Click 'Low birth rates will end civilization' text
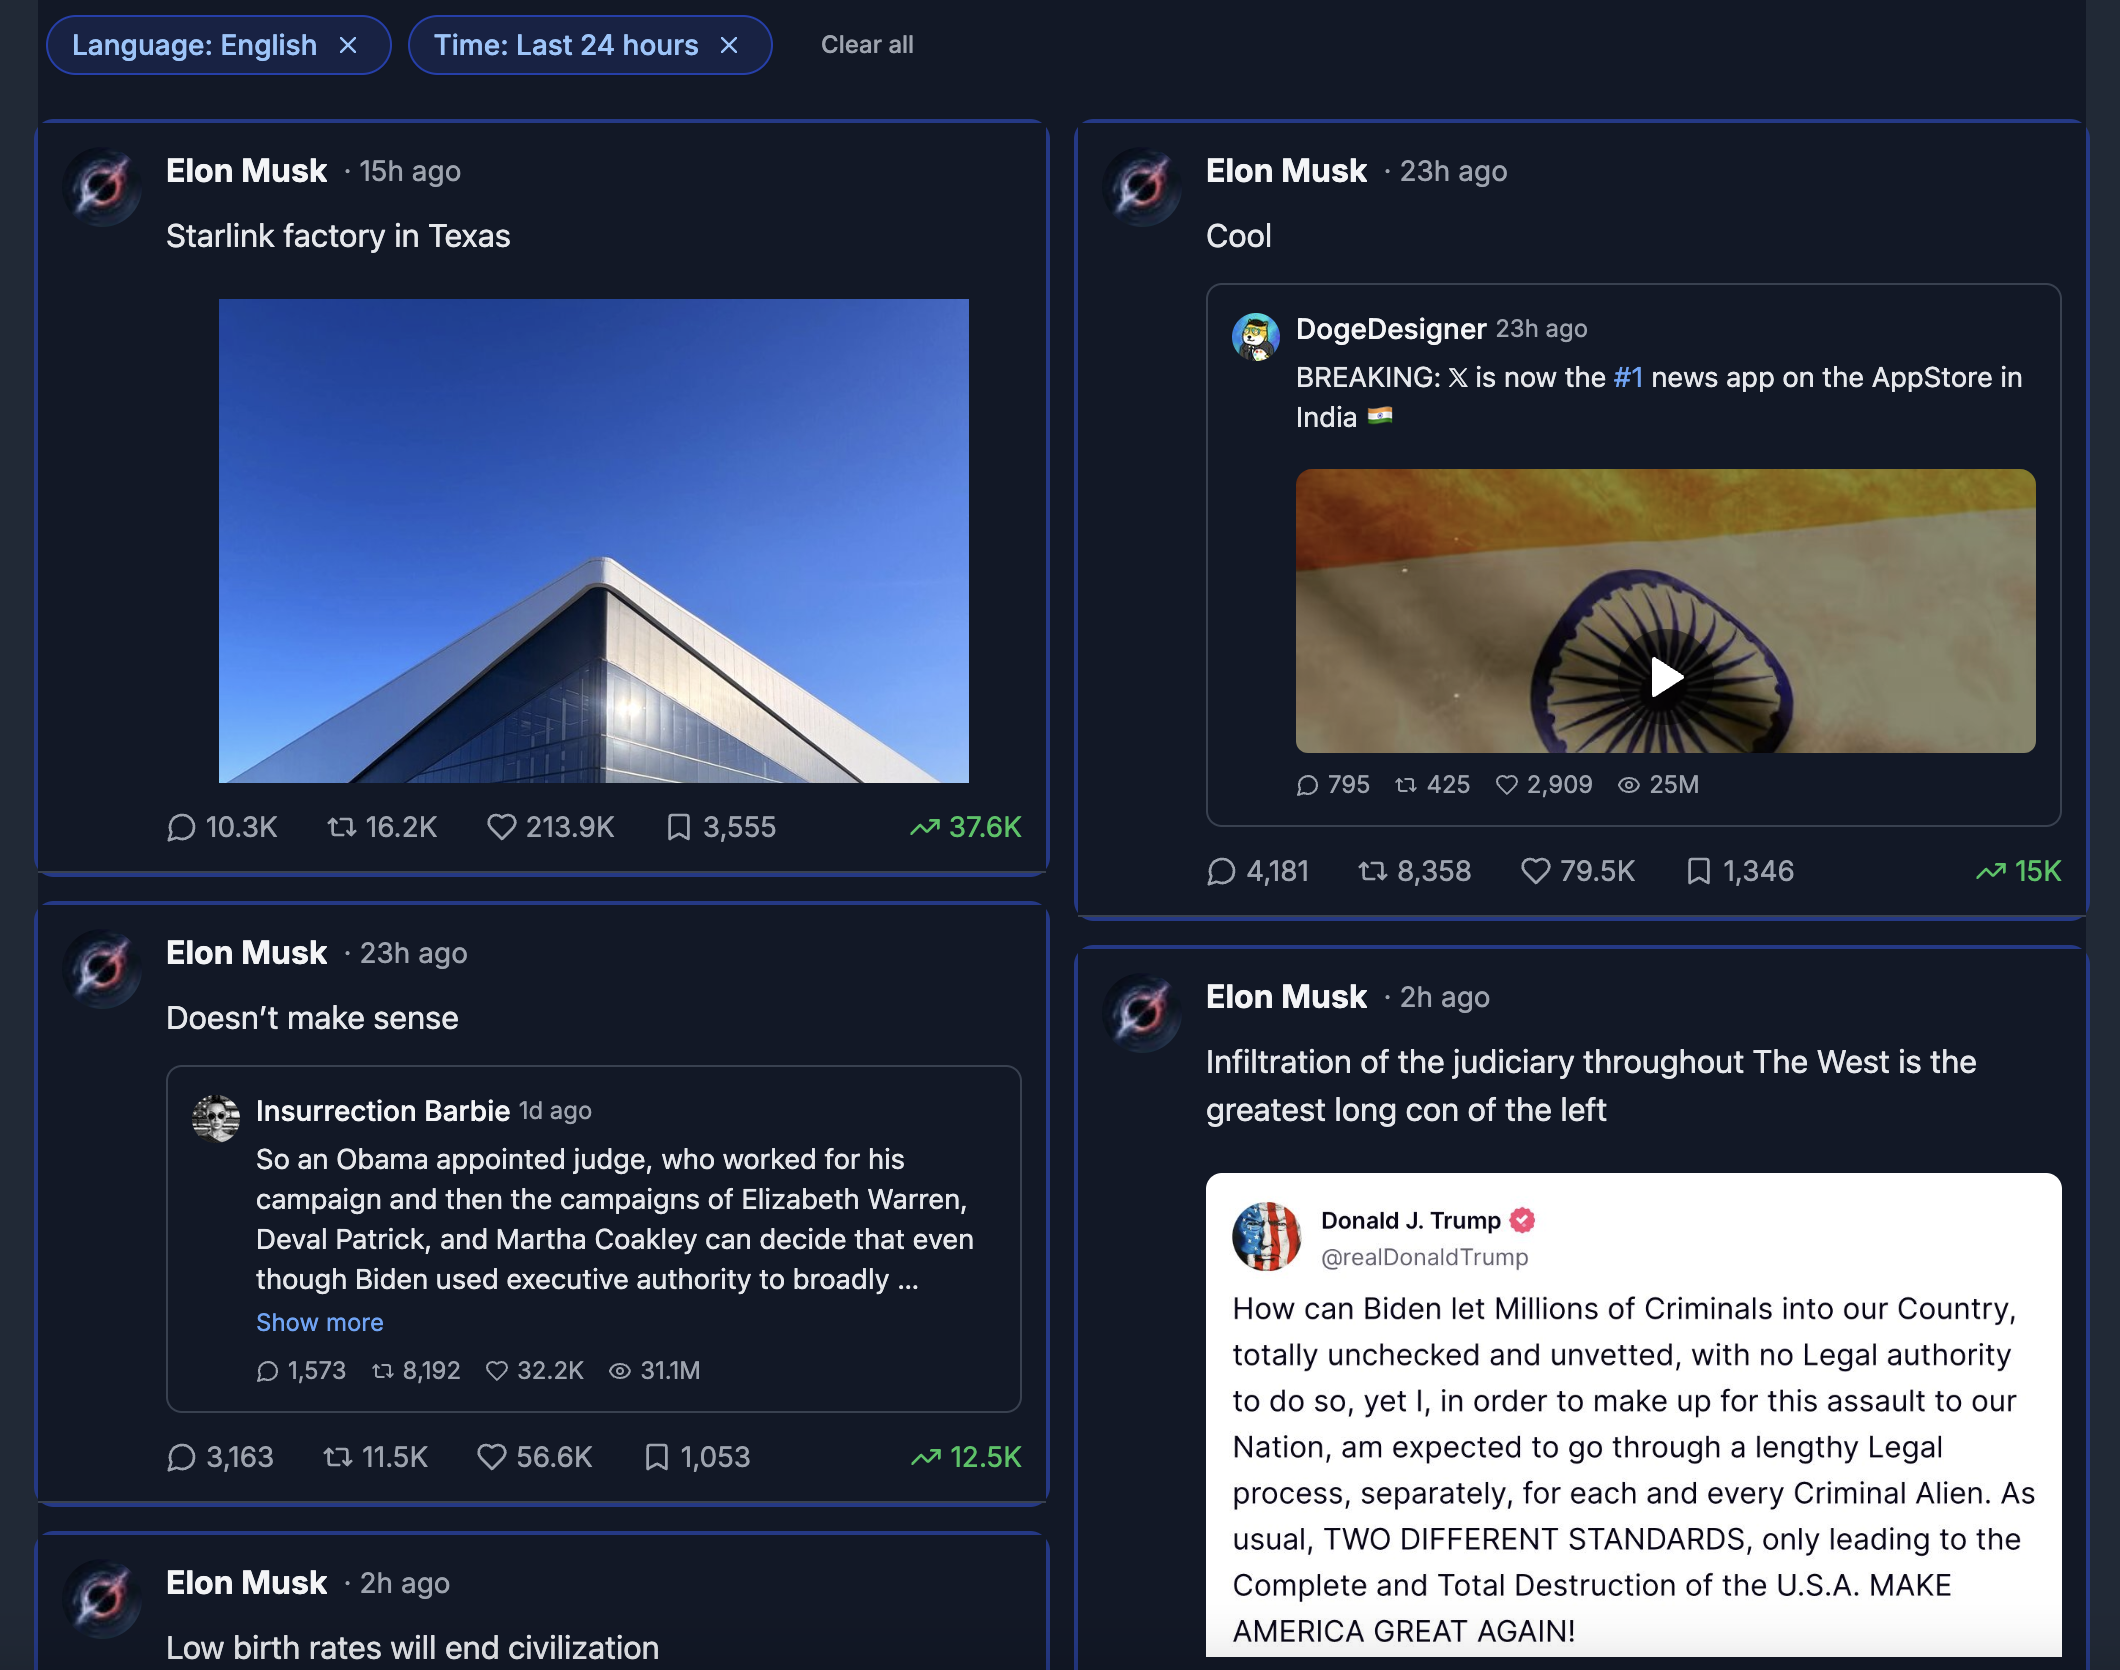The height and width of the screenshot is (1670, 2120). [x=412, y=1647]
